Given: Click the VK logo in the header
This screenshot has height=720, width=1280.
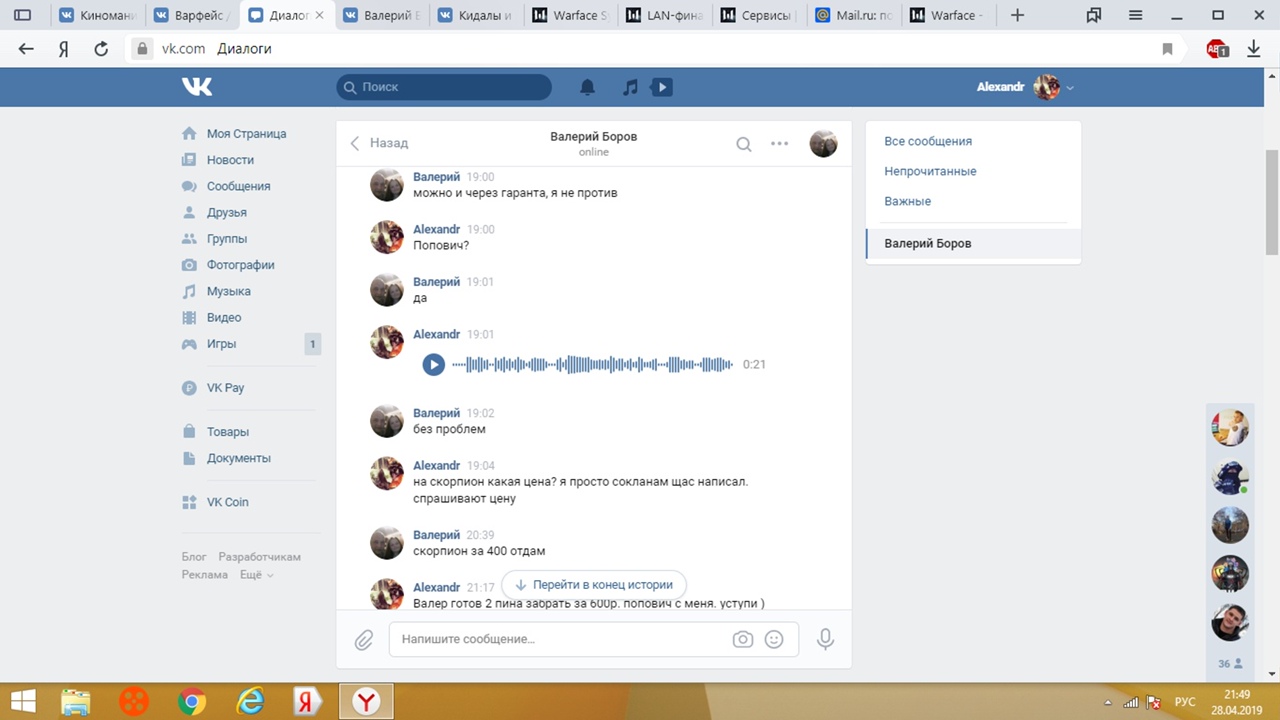Looking at the screenshot, I should click(x=197, y=87).
